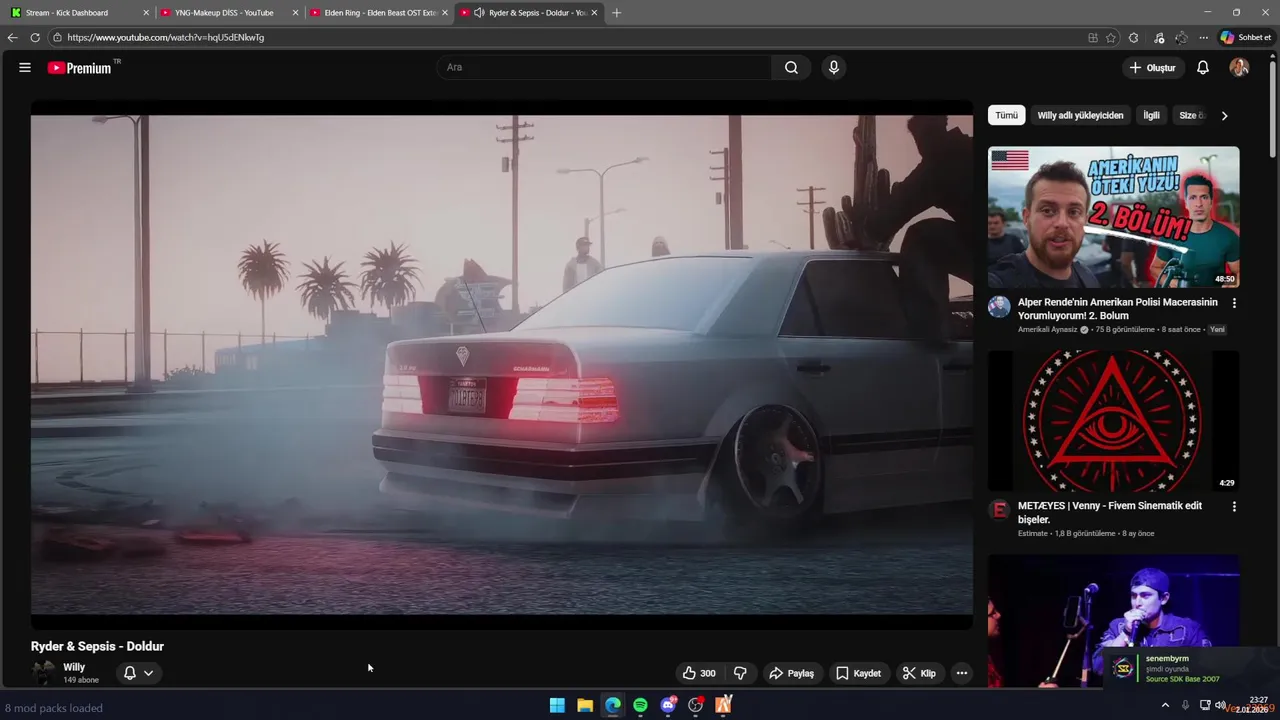Open more actions ellipsis below the video

(x=962, y=673)
